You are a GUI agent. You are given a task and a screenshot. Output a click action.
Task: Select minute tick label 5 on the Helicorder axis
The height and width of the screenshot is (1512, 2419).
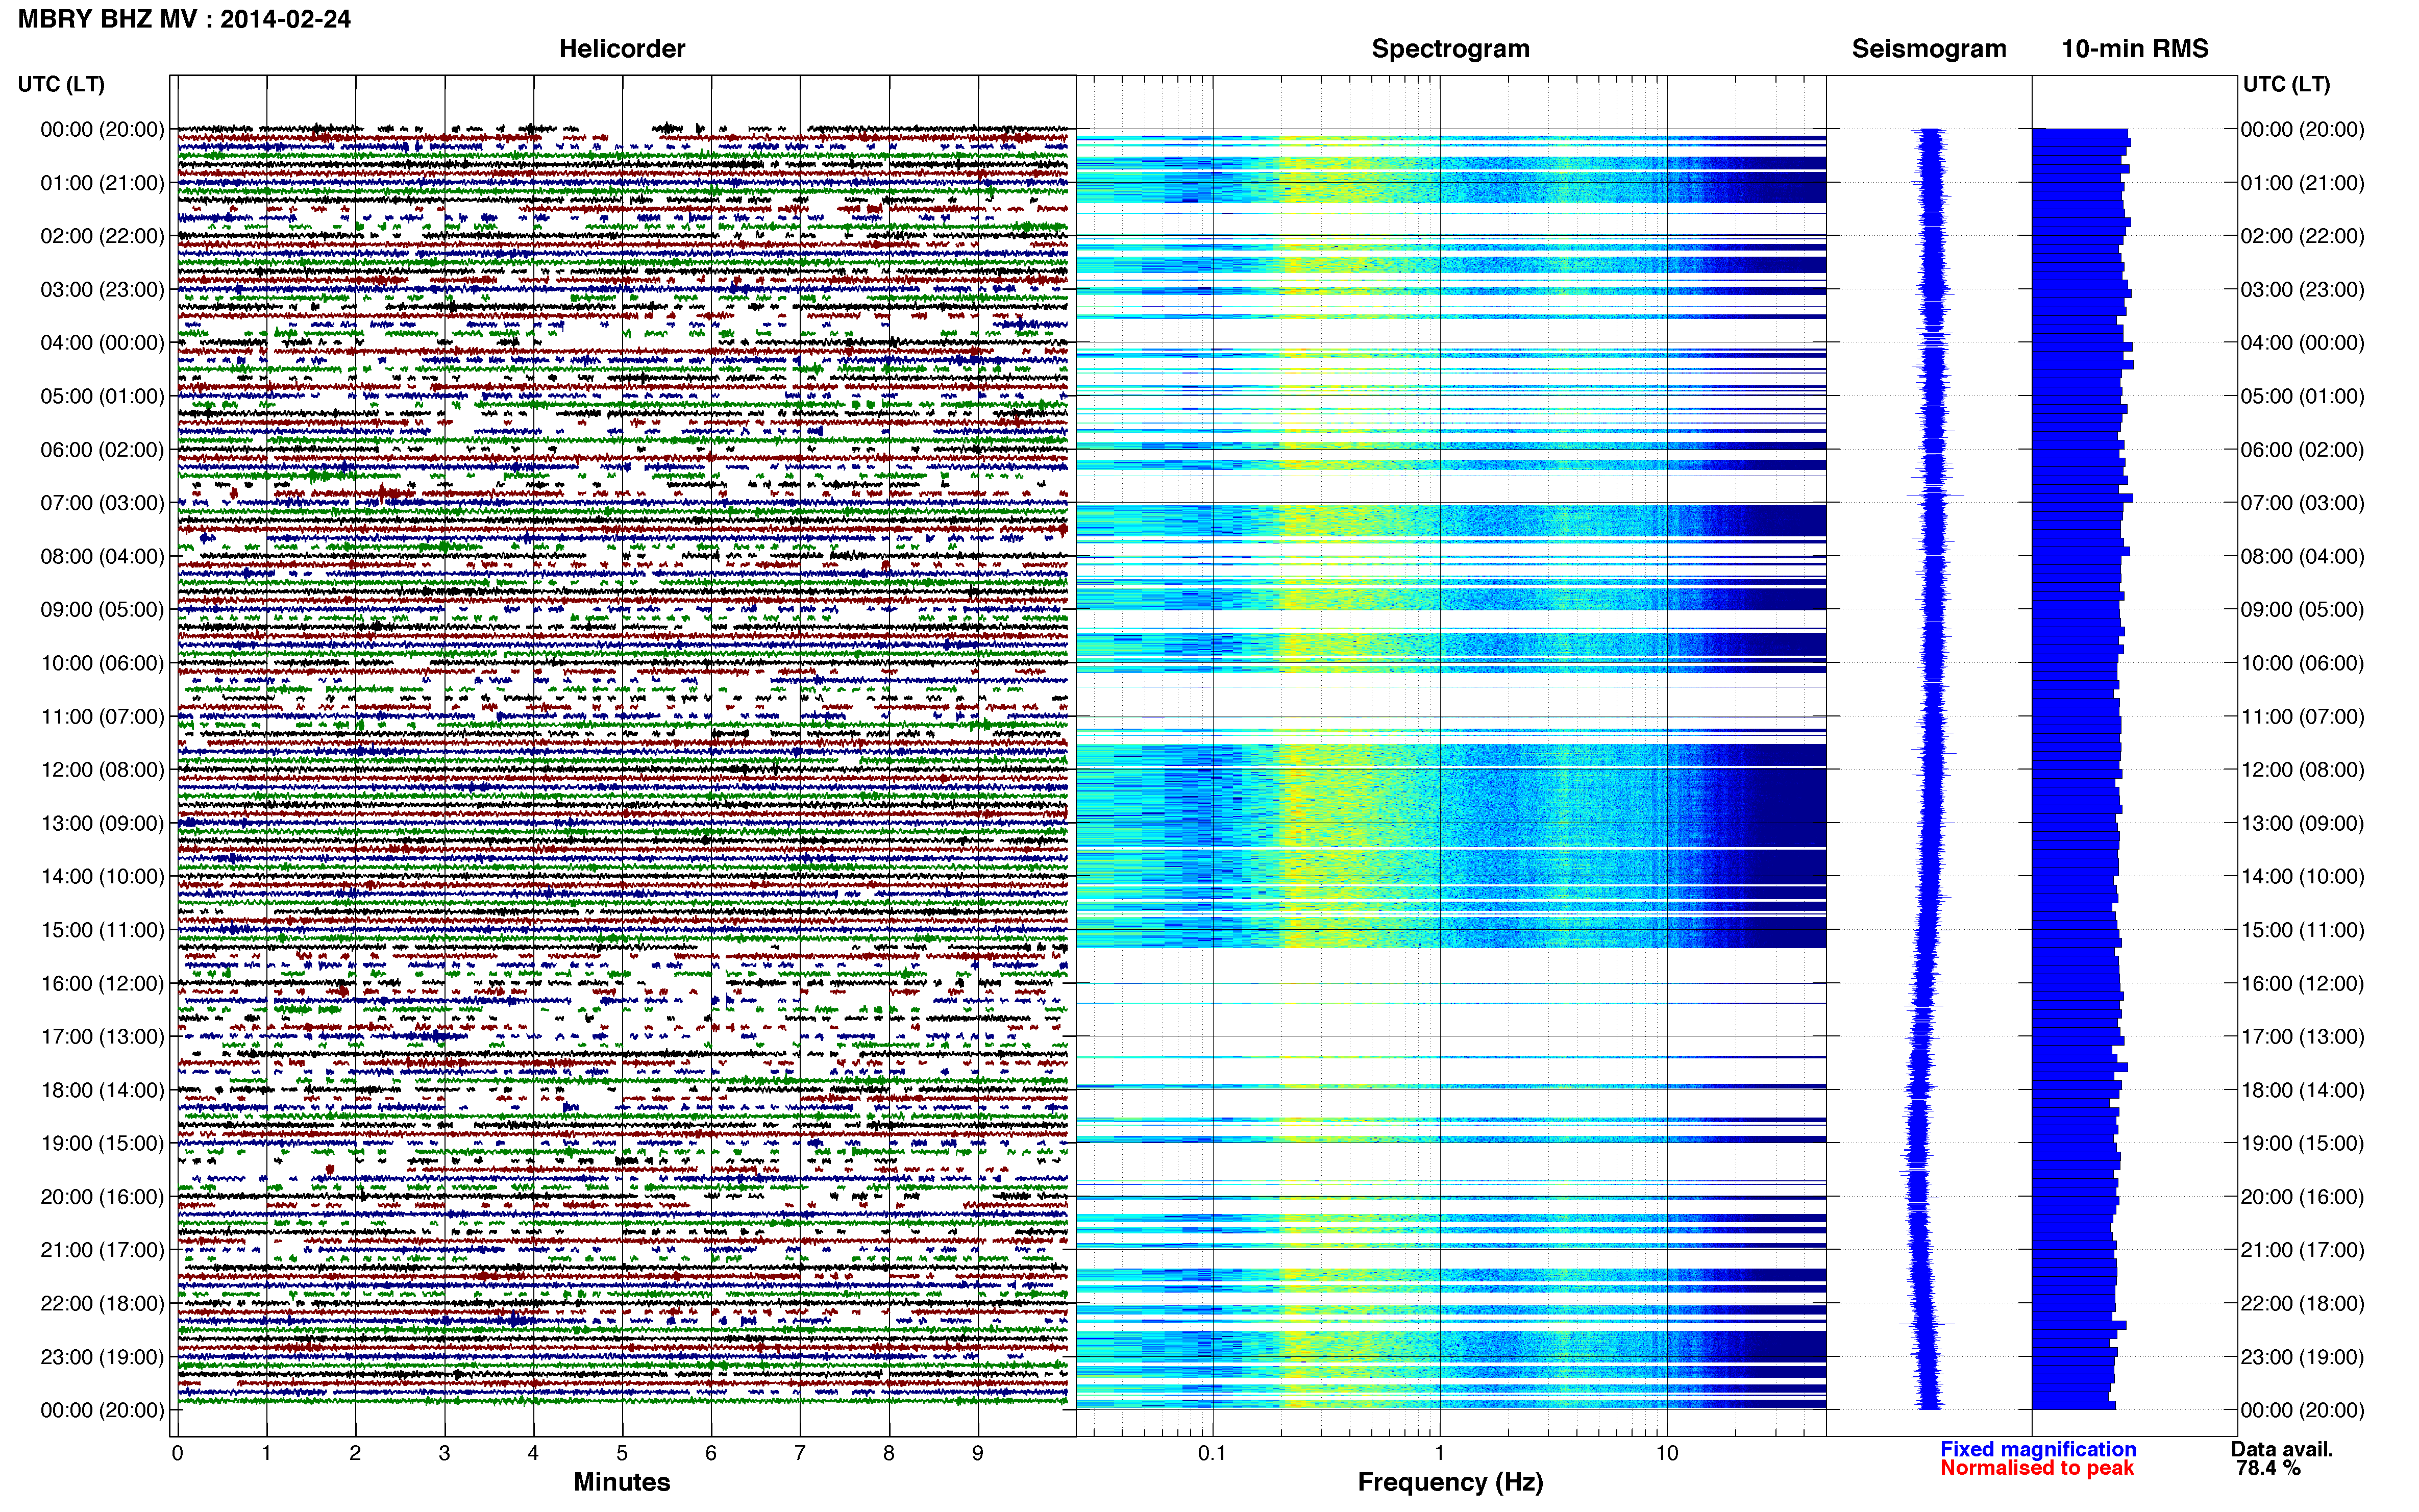(622, 1453)
